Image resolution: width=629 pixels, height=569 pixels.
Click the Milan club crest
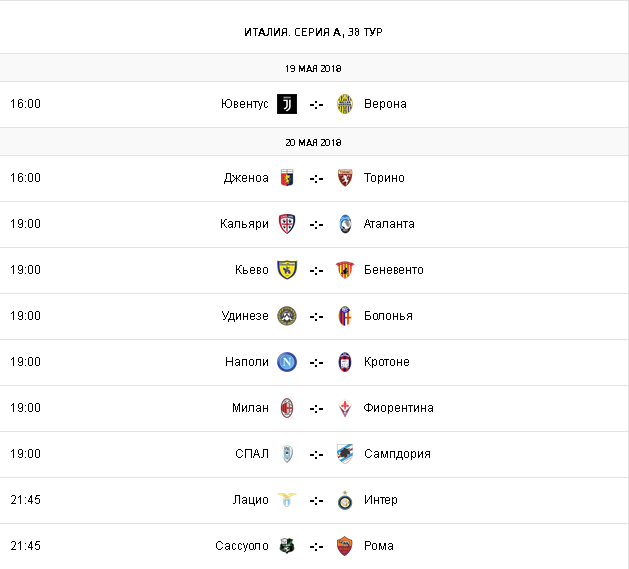pos(287,408)
